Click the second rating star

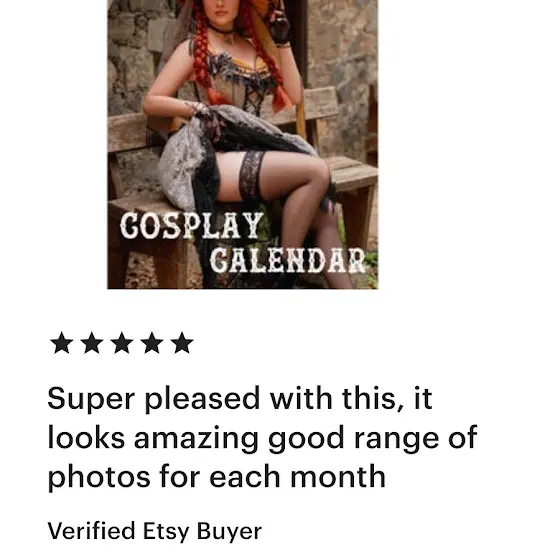pyautogui.click(x=92, y=343)
